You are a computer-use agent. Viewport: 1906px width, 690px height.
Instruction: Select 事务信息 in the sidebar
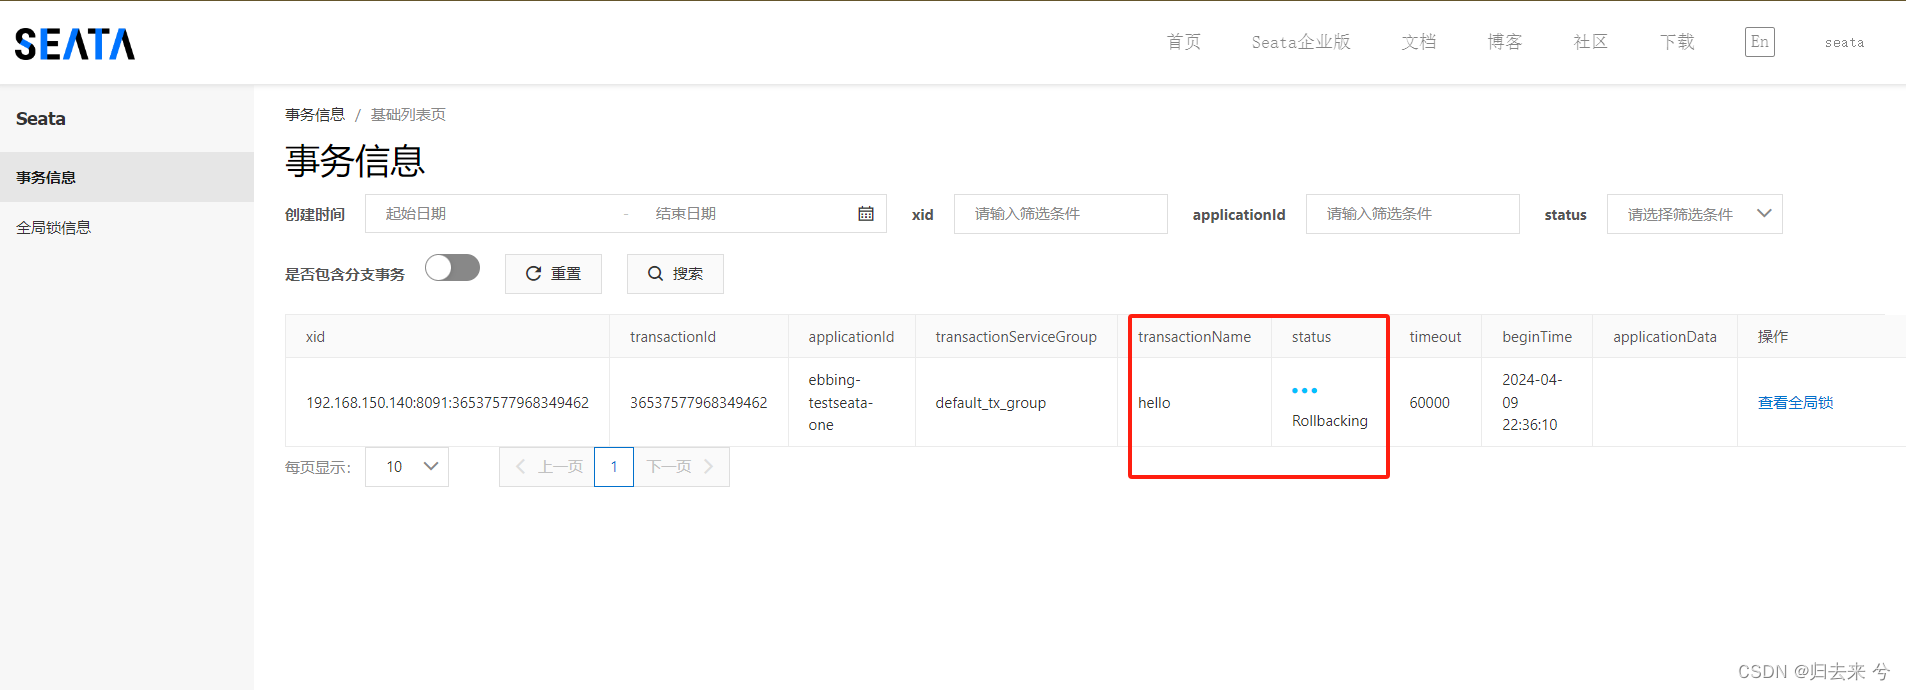click(x=127, y=177)
